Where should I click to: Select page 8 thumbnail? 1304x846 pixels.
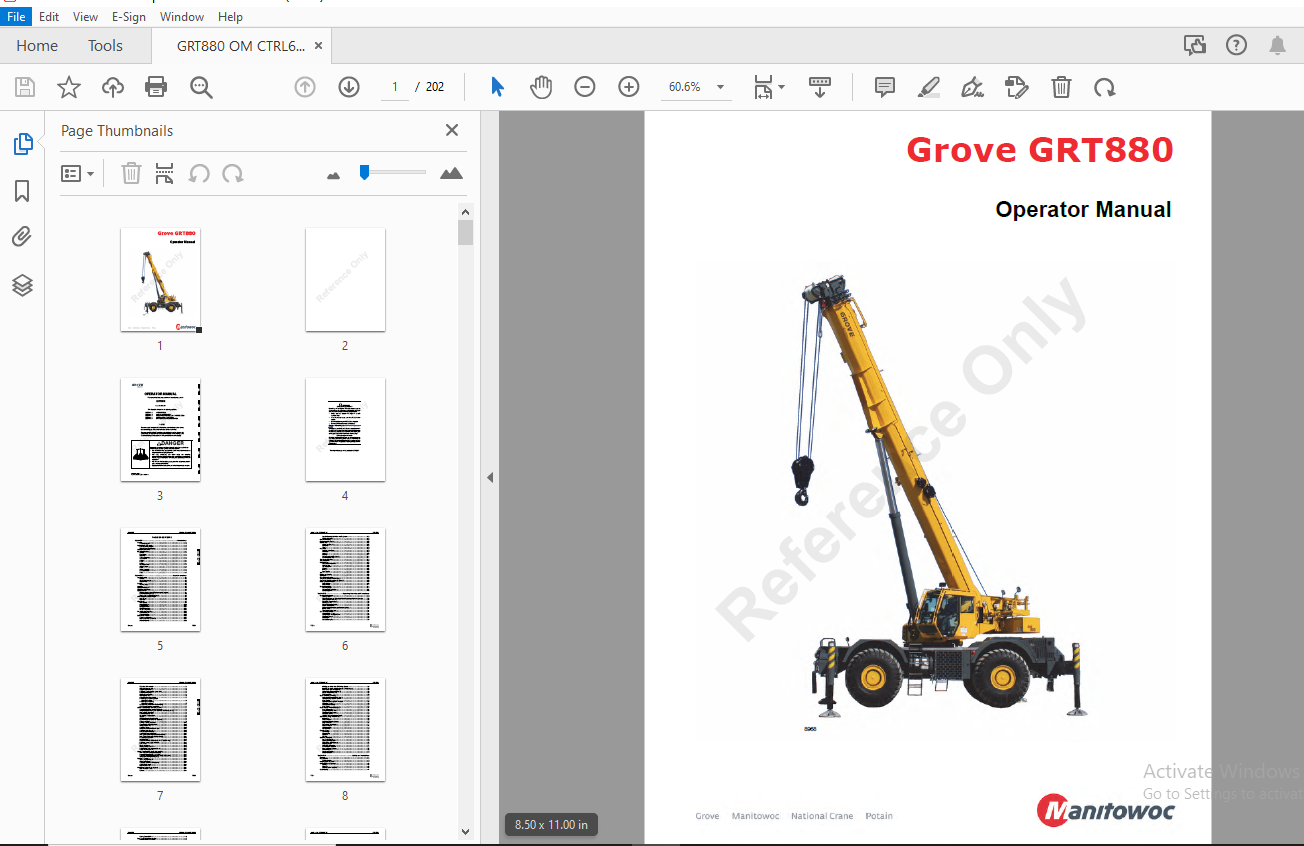click(x=345, y=730)
